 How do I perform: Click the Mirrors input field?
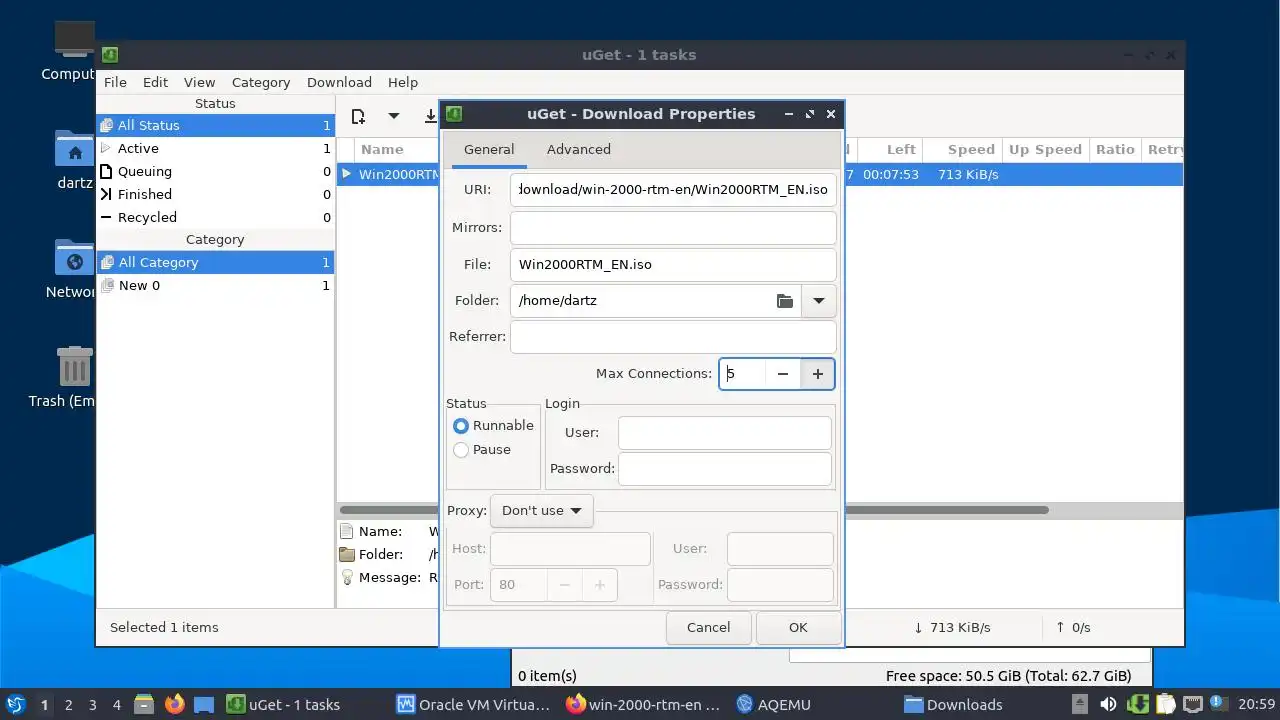pos(673,228)
